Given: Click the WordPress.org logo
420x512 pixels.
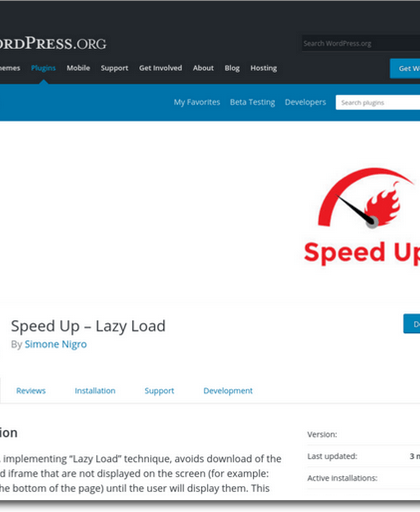Looking at the screenshot, I should (53, 43).
